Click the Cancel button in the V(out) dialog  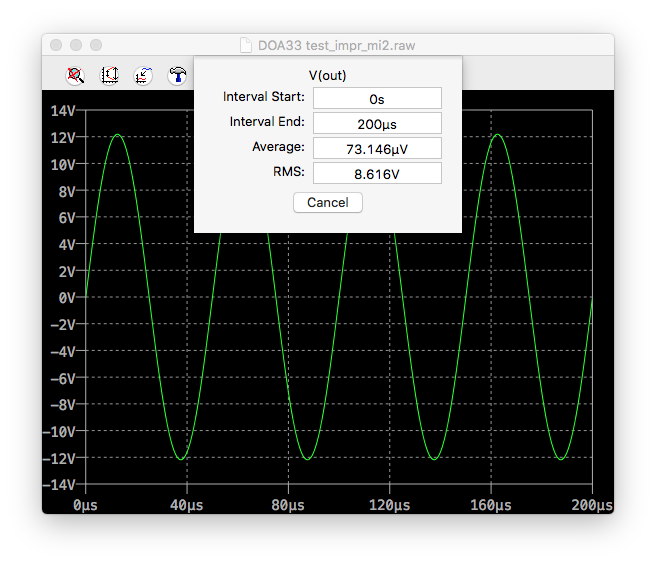pos(328,203)
